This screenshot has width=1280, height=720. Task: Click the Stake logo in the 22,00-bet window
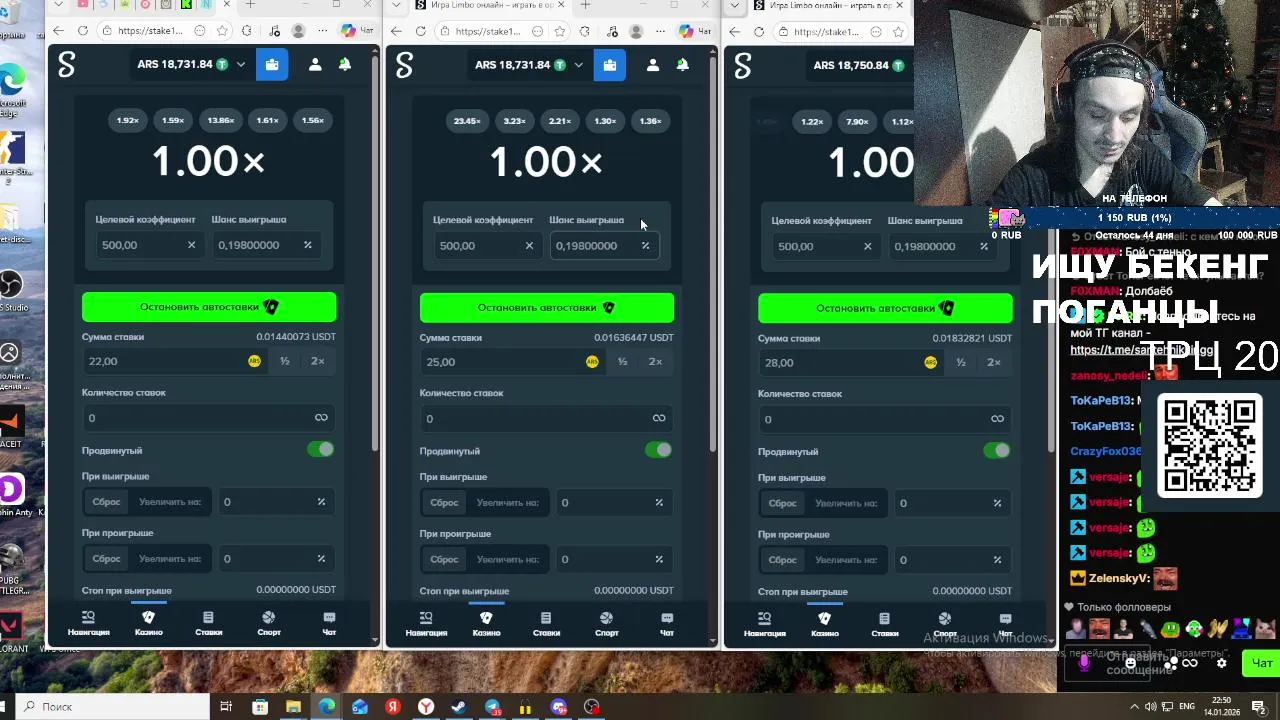coord(66,65)
